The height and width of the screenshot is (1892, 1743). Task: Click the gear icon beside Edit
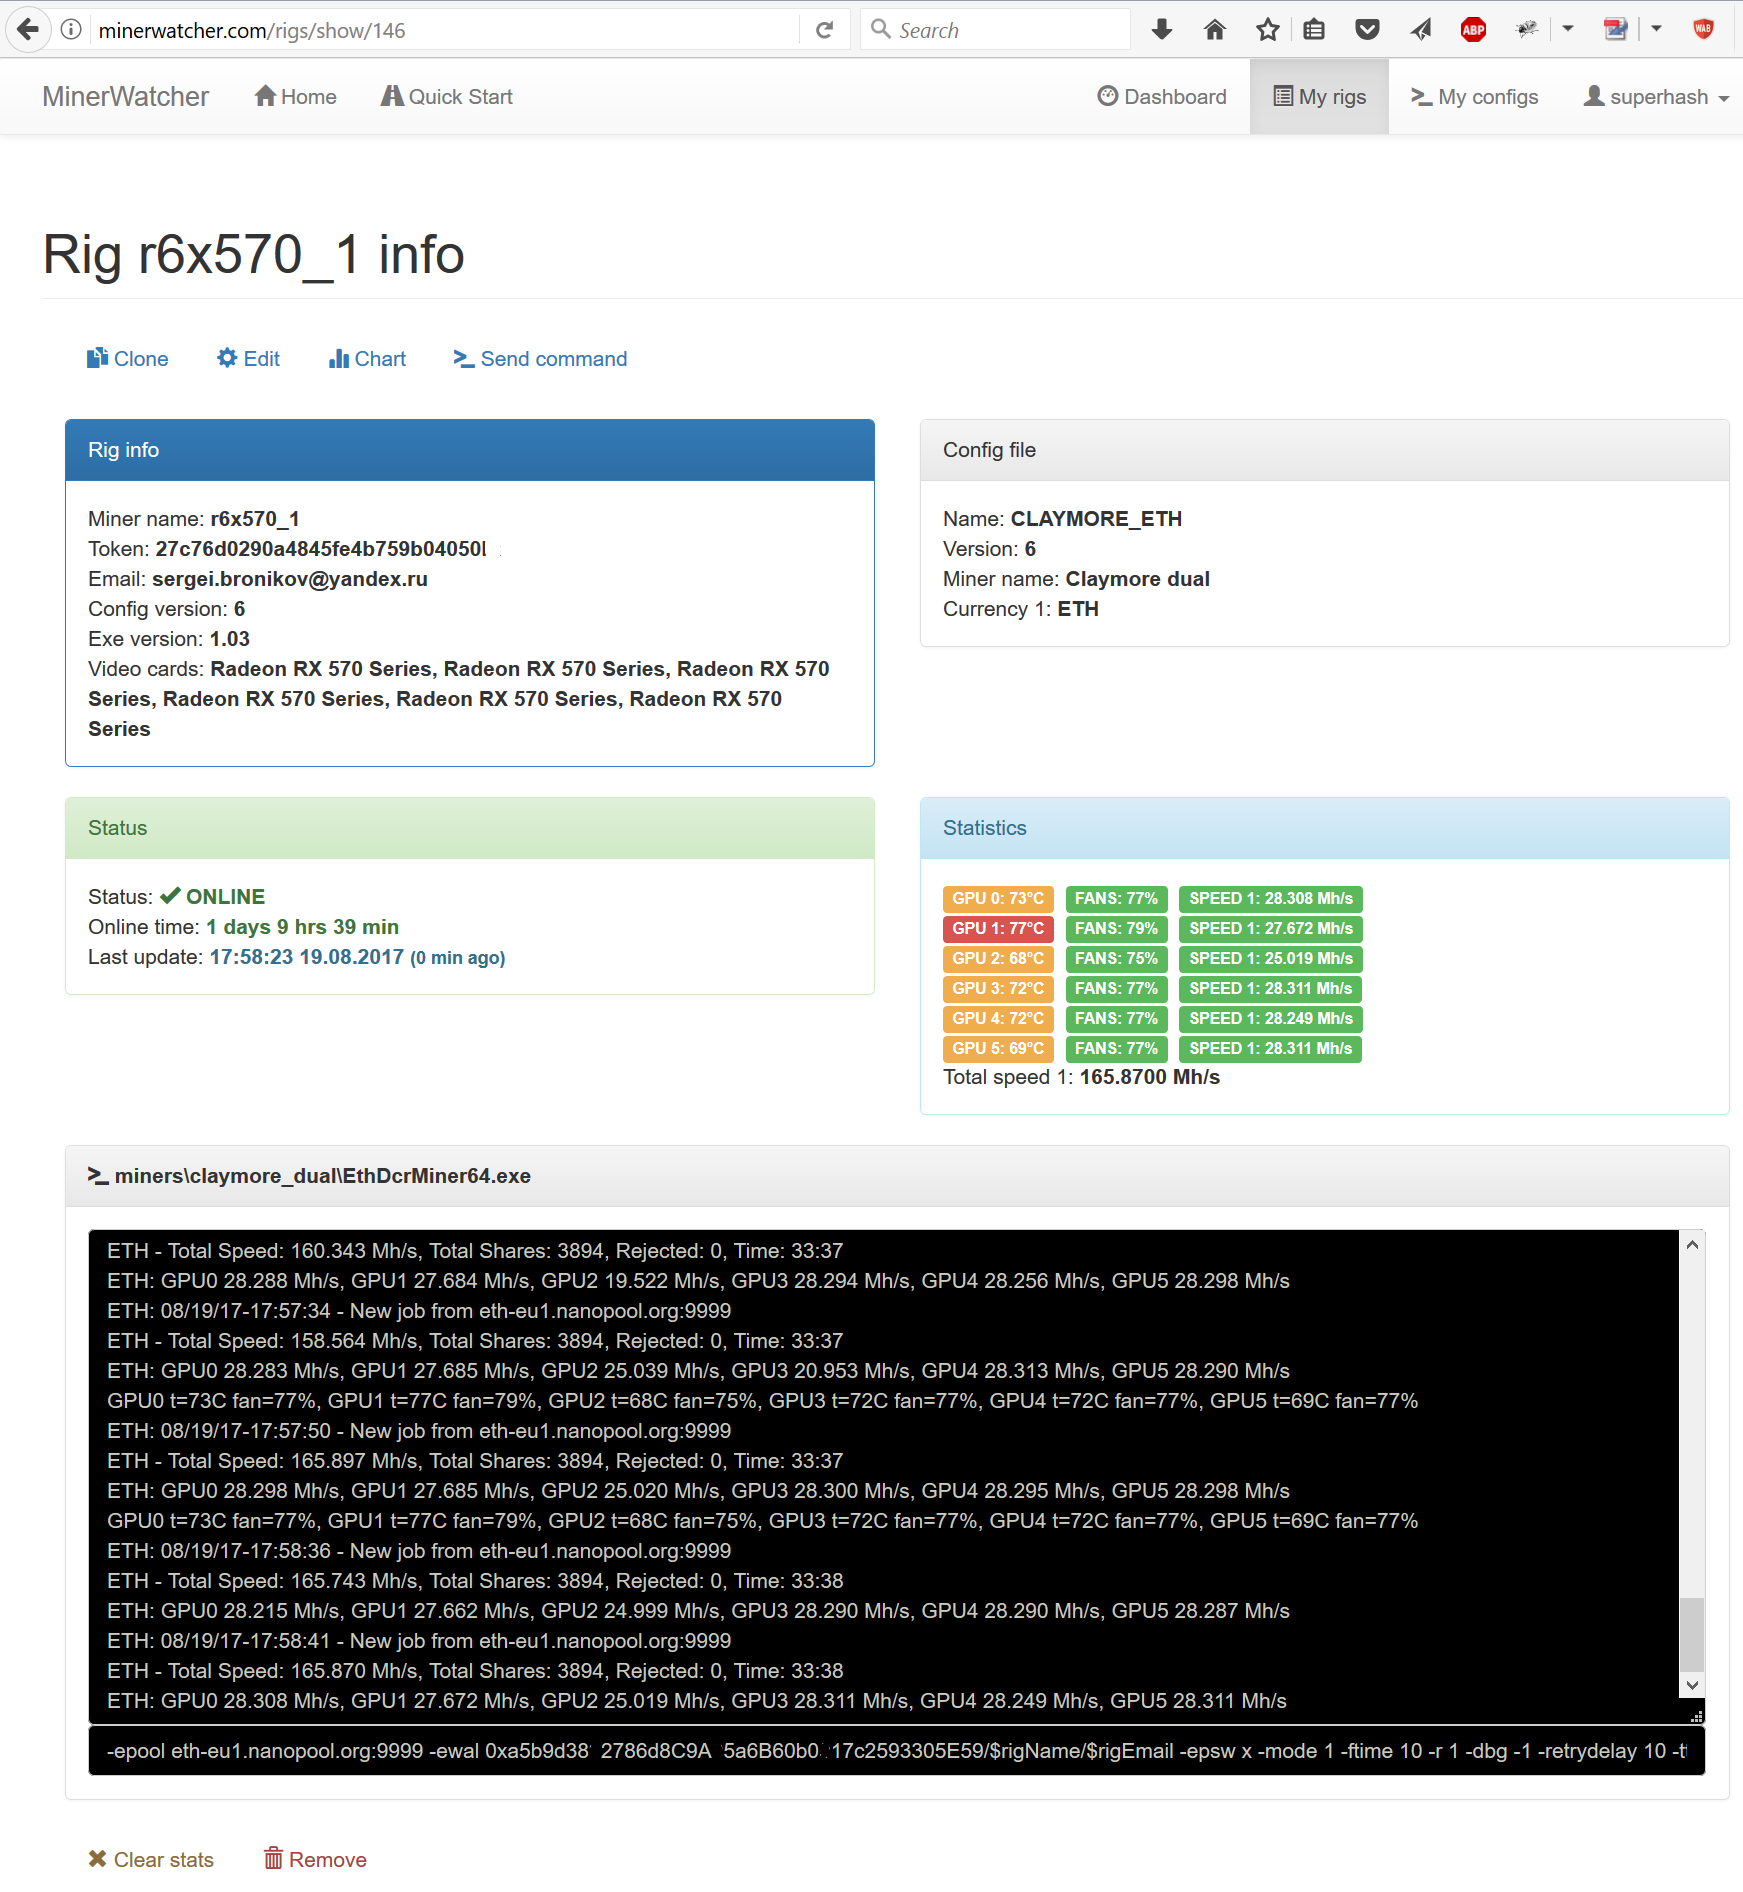coord(227,358)
